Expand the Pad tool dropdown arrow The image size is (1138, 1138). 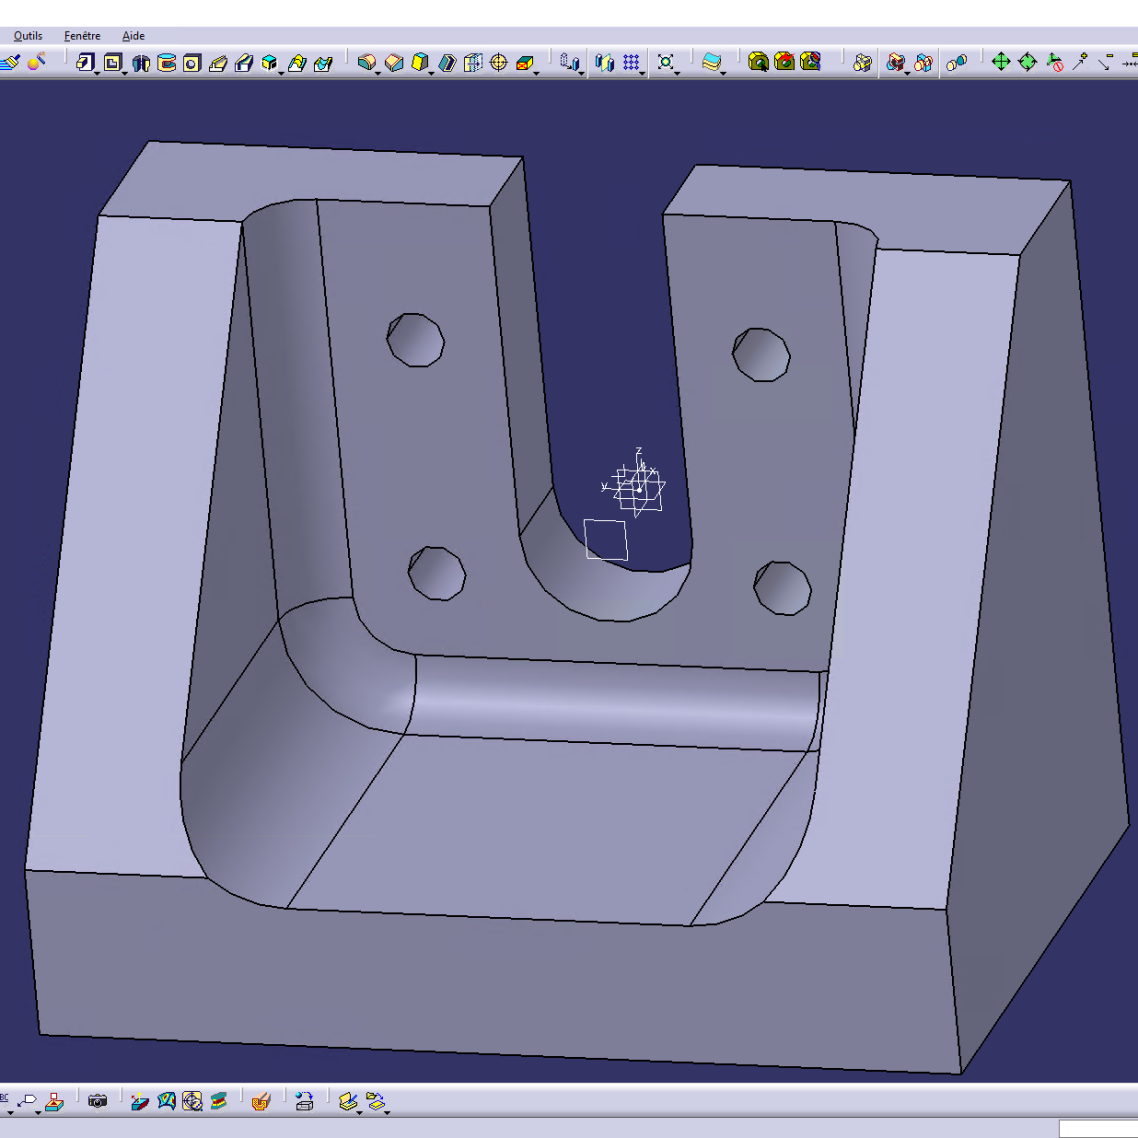click(96, 72)
